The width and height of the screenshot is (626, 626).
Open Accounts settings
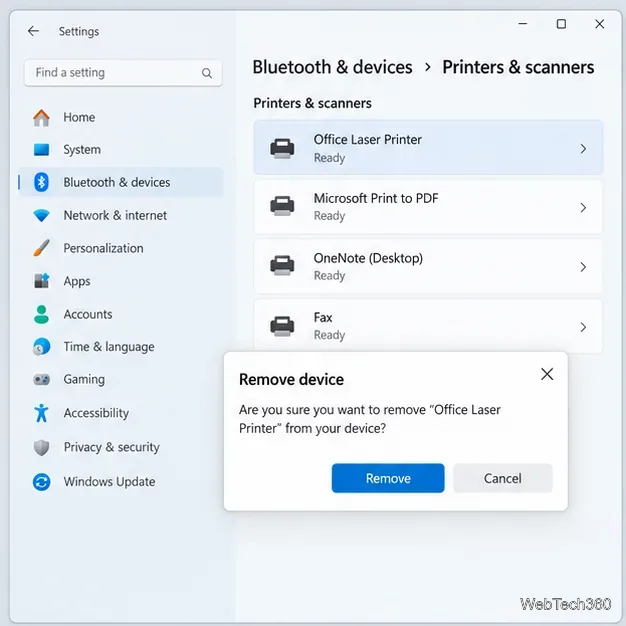tap(121, 314)
